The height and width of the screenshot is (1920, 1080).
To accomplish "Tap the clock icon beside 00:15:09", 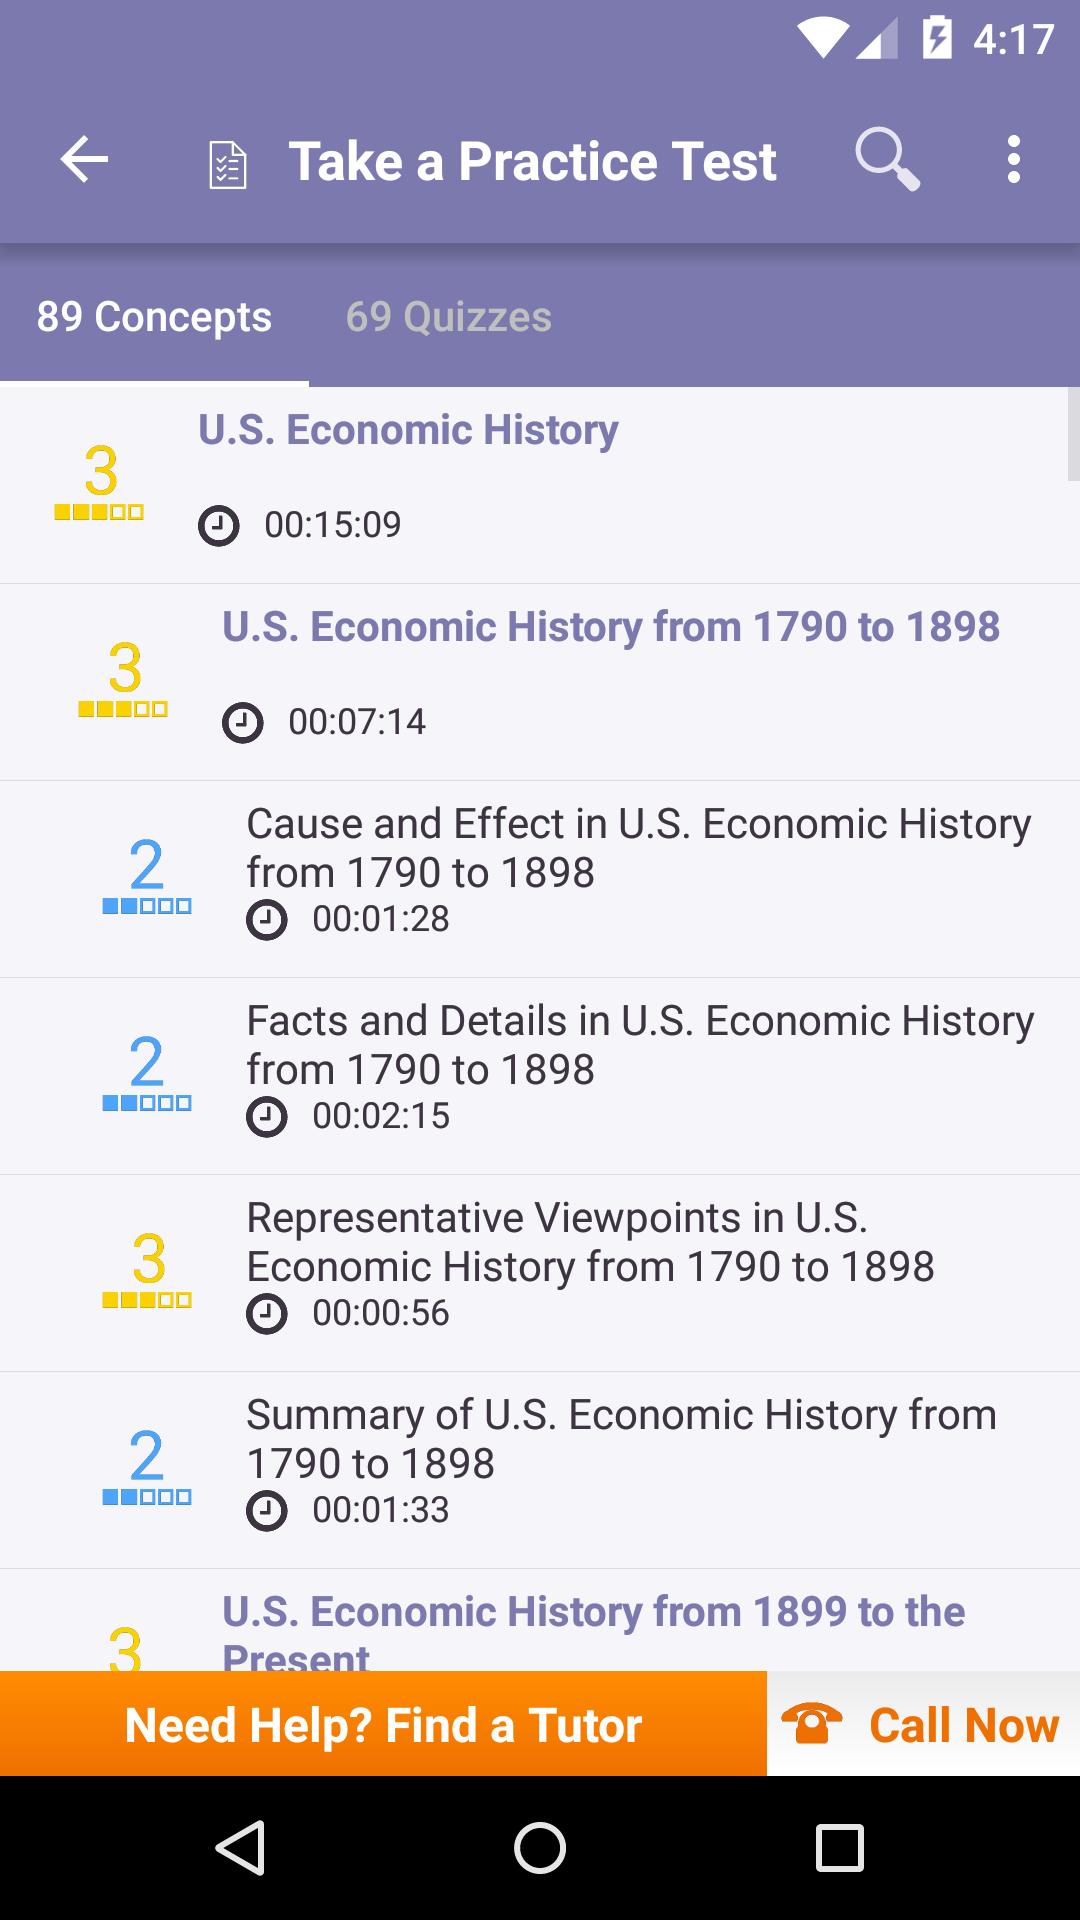I will (x=219, y=525).
